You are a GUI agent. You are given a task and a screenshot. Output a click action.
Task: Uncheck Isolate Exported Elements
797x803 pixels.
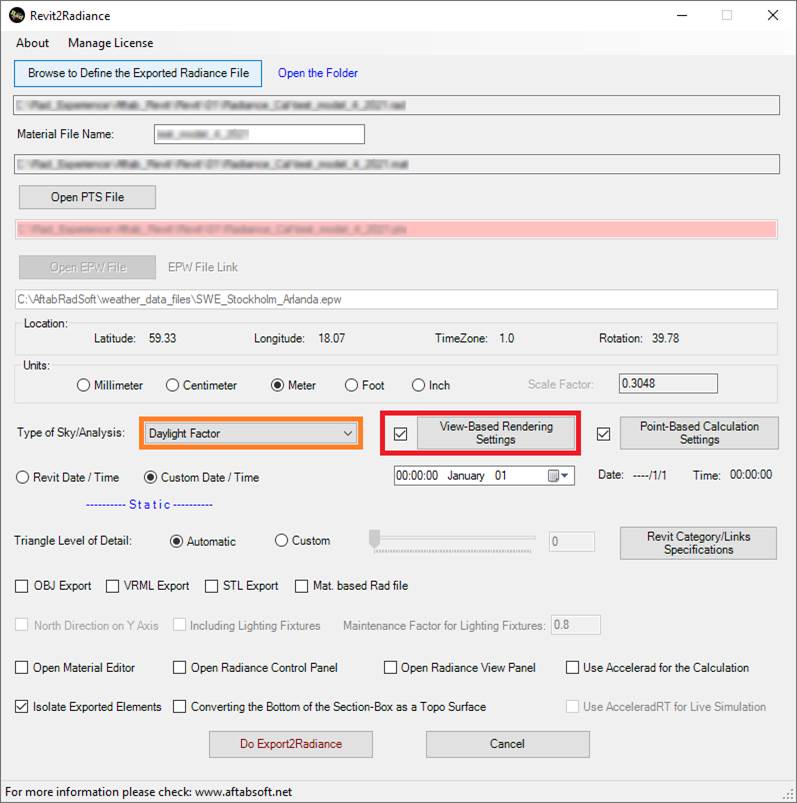coord(22,707)
